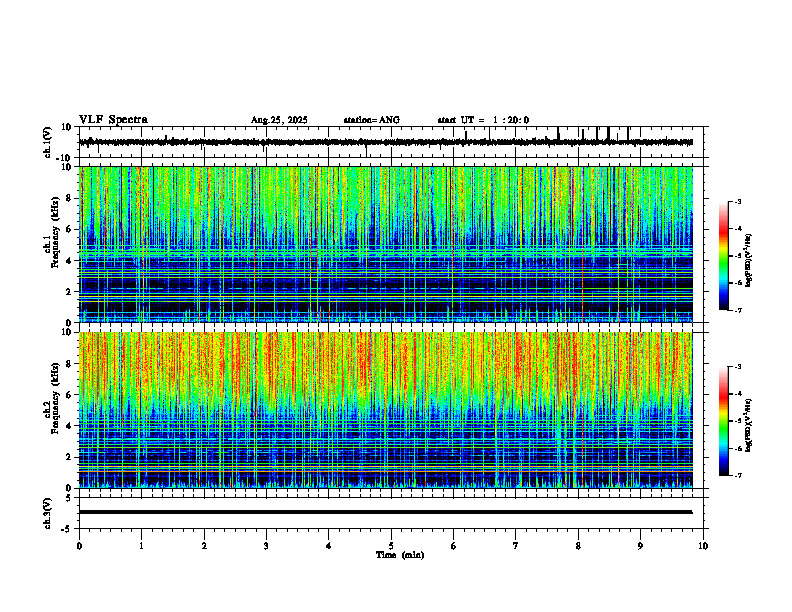Click the "8" kHz tick of ch.1 spectrogram
The image size is (792, 612).
69,198
